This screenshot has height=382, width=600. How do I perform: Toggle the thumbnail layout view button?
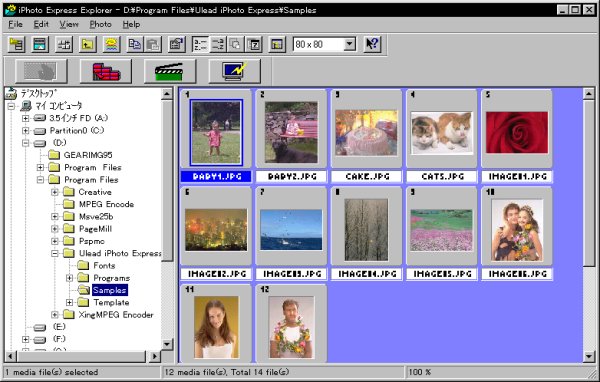click(277, 44)
